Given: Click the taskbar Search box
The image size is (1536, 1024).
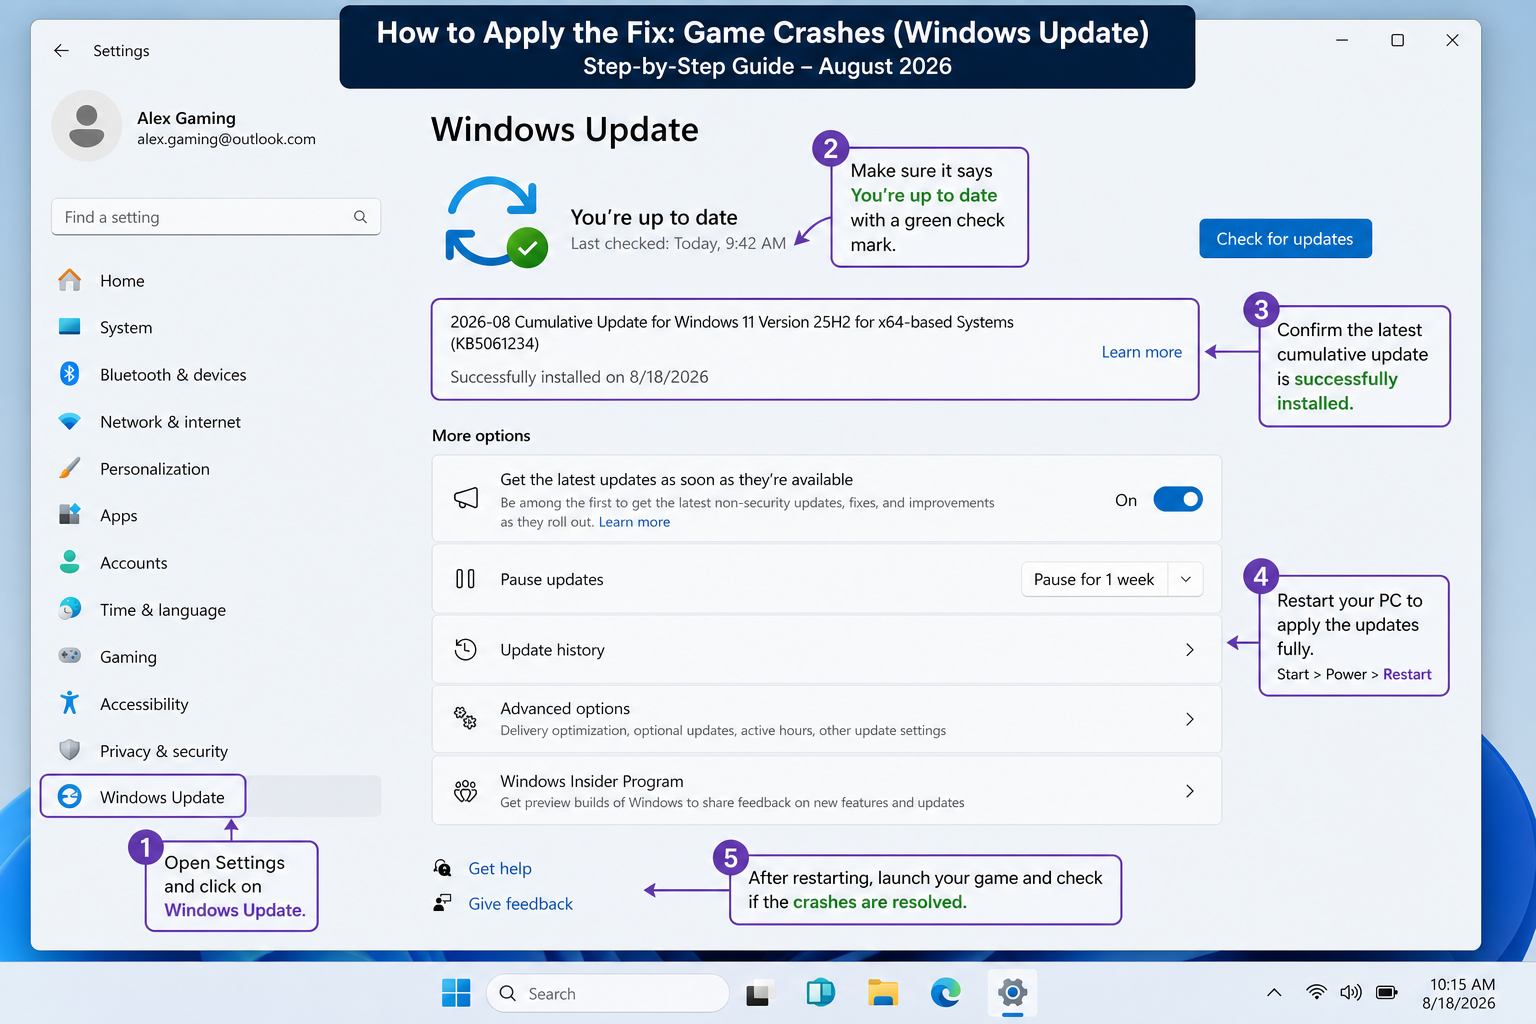Looking at the screenshot, I should [607, 993].
